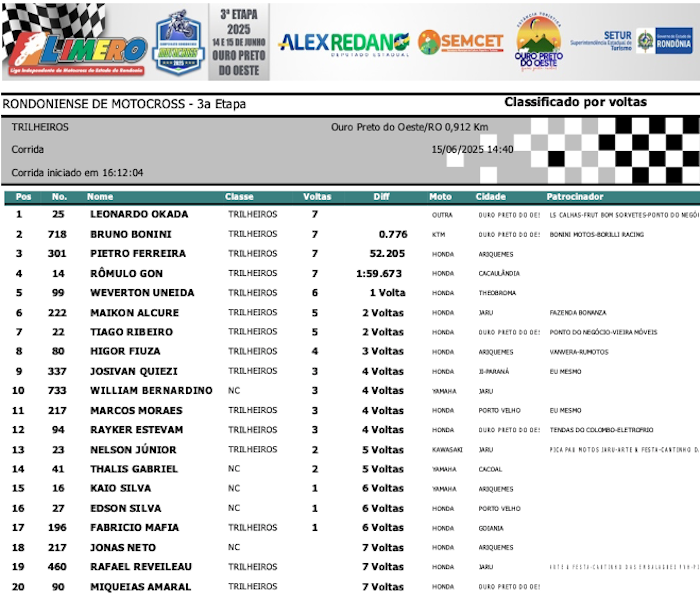This screenshot has height=598, width=700.
Task: Click the Rondoniense de Motocross 3a Etapa title
Action: [x=124, y=104]
